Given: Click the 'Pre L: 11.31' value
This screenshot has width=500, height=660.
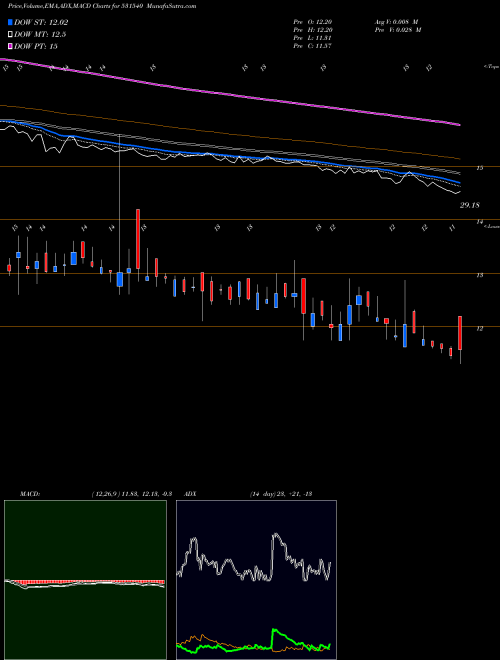Looking at the screenshot, I should coord(313,38).
